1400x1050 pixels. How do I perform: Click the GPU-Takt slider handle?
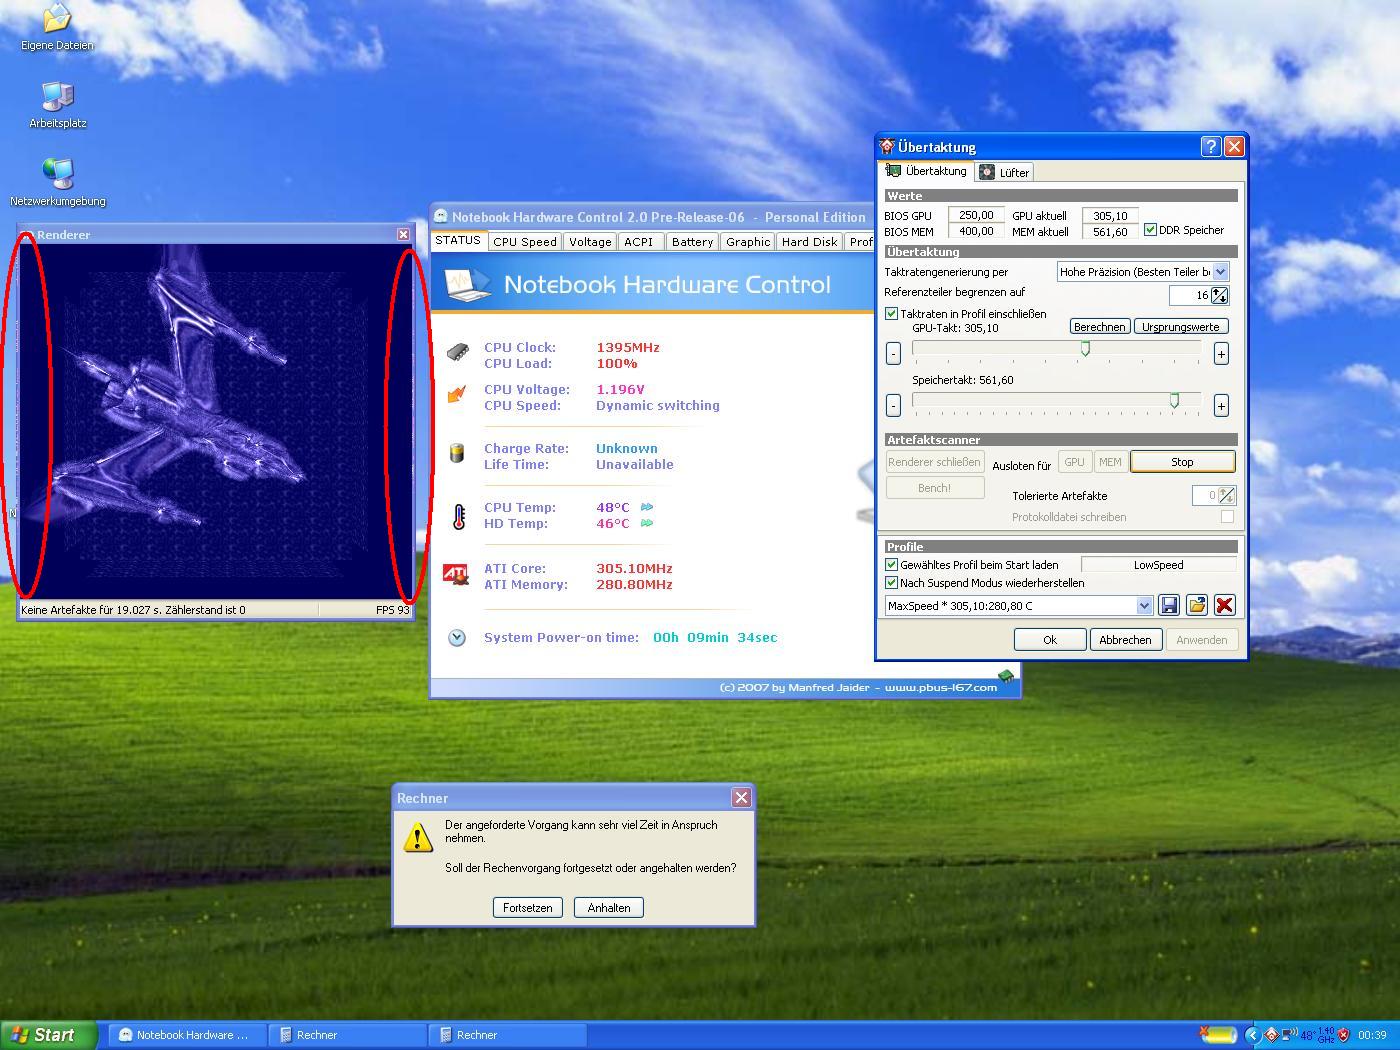(1085, 348)
